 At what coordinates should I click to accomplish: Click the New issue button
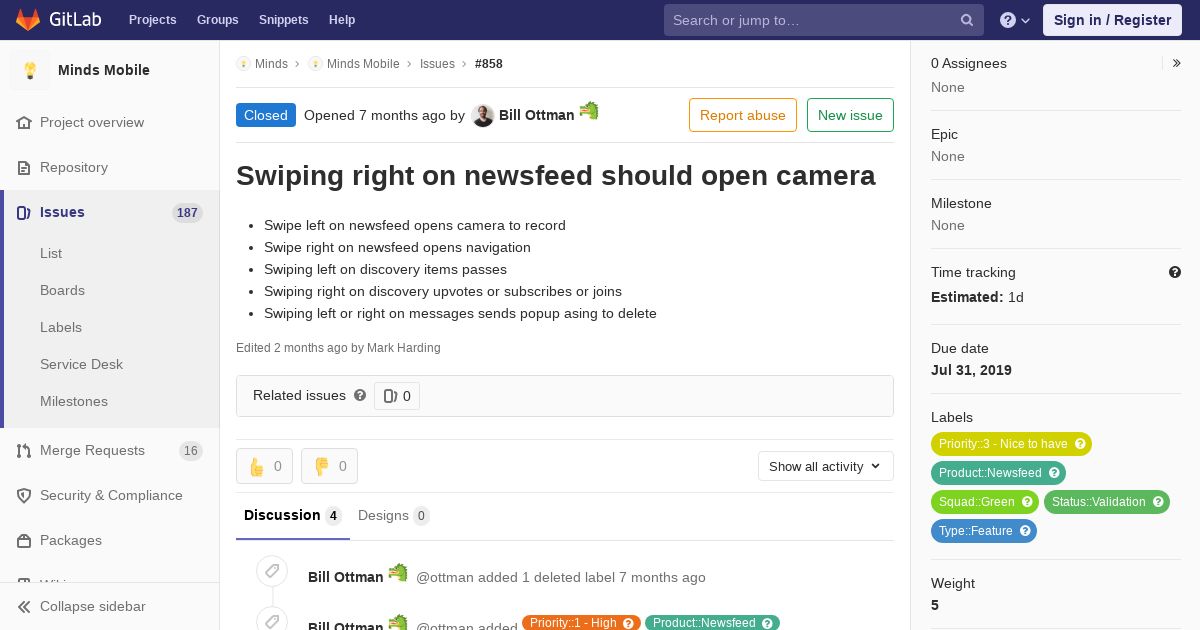coord(850,115)
